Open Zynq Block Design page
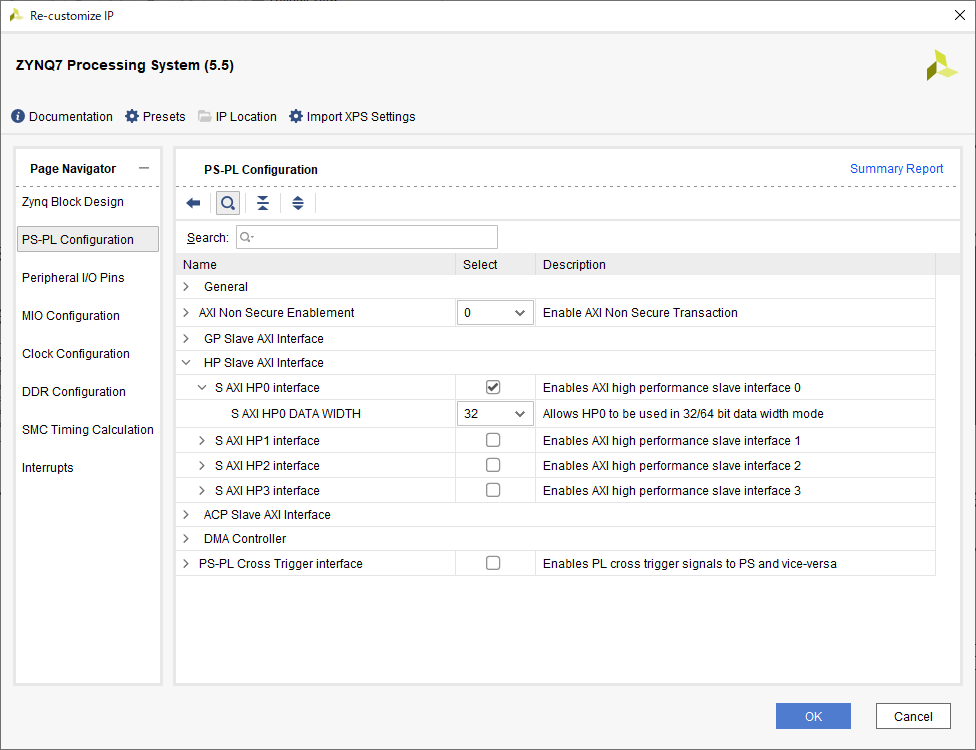 pyautogui.click(x=73, y=202)
